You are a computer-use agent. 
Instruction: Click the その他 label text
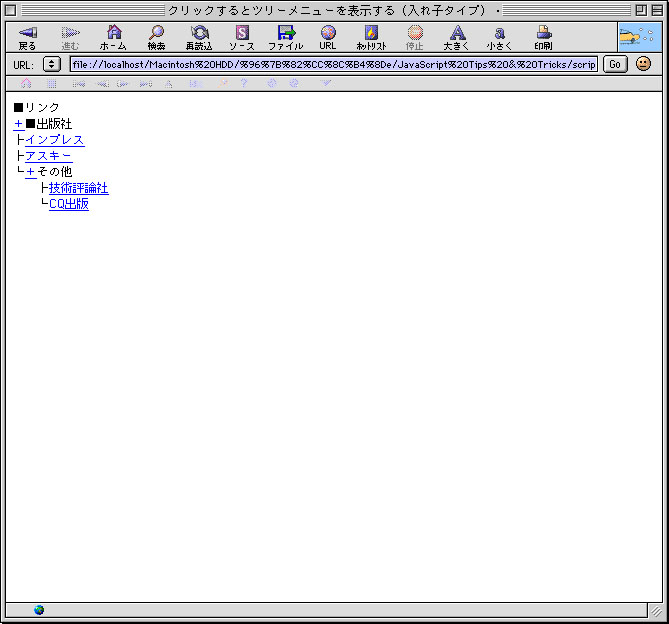click(55, 172)
